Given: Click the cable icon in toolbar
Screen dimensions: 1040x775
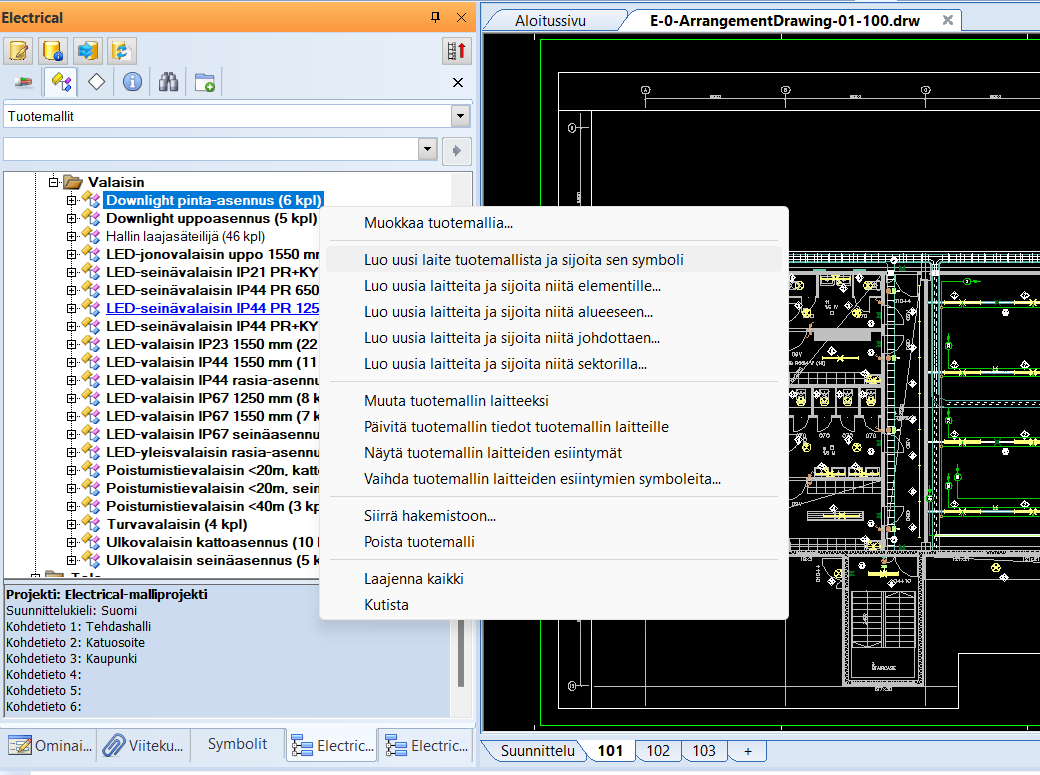Looking at the screenshot, I should coord(24,82).
